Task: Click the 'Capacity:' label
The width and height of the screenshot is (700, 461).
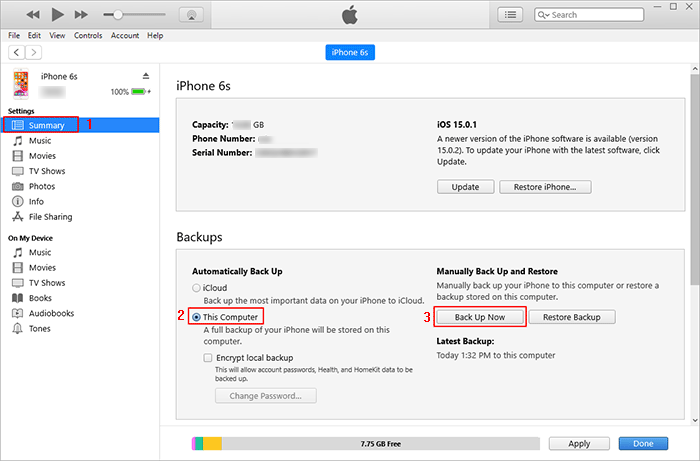Action: point(210,125)
